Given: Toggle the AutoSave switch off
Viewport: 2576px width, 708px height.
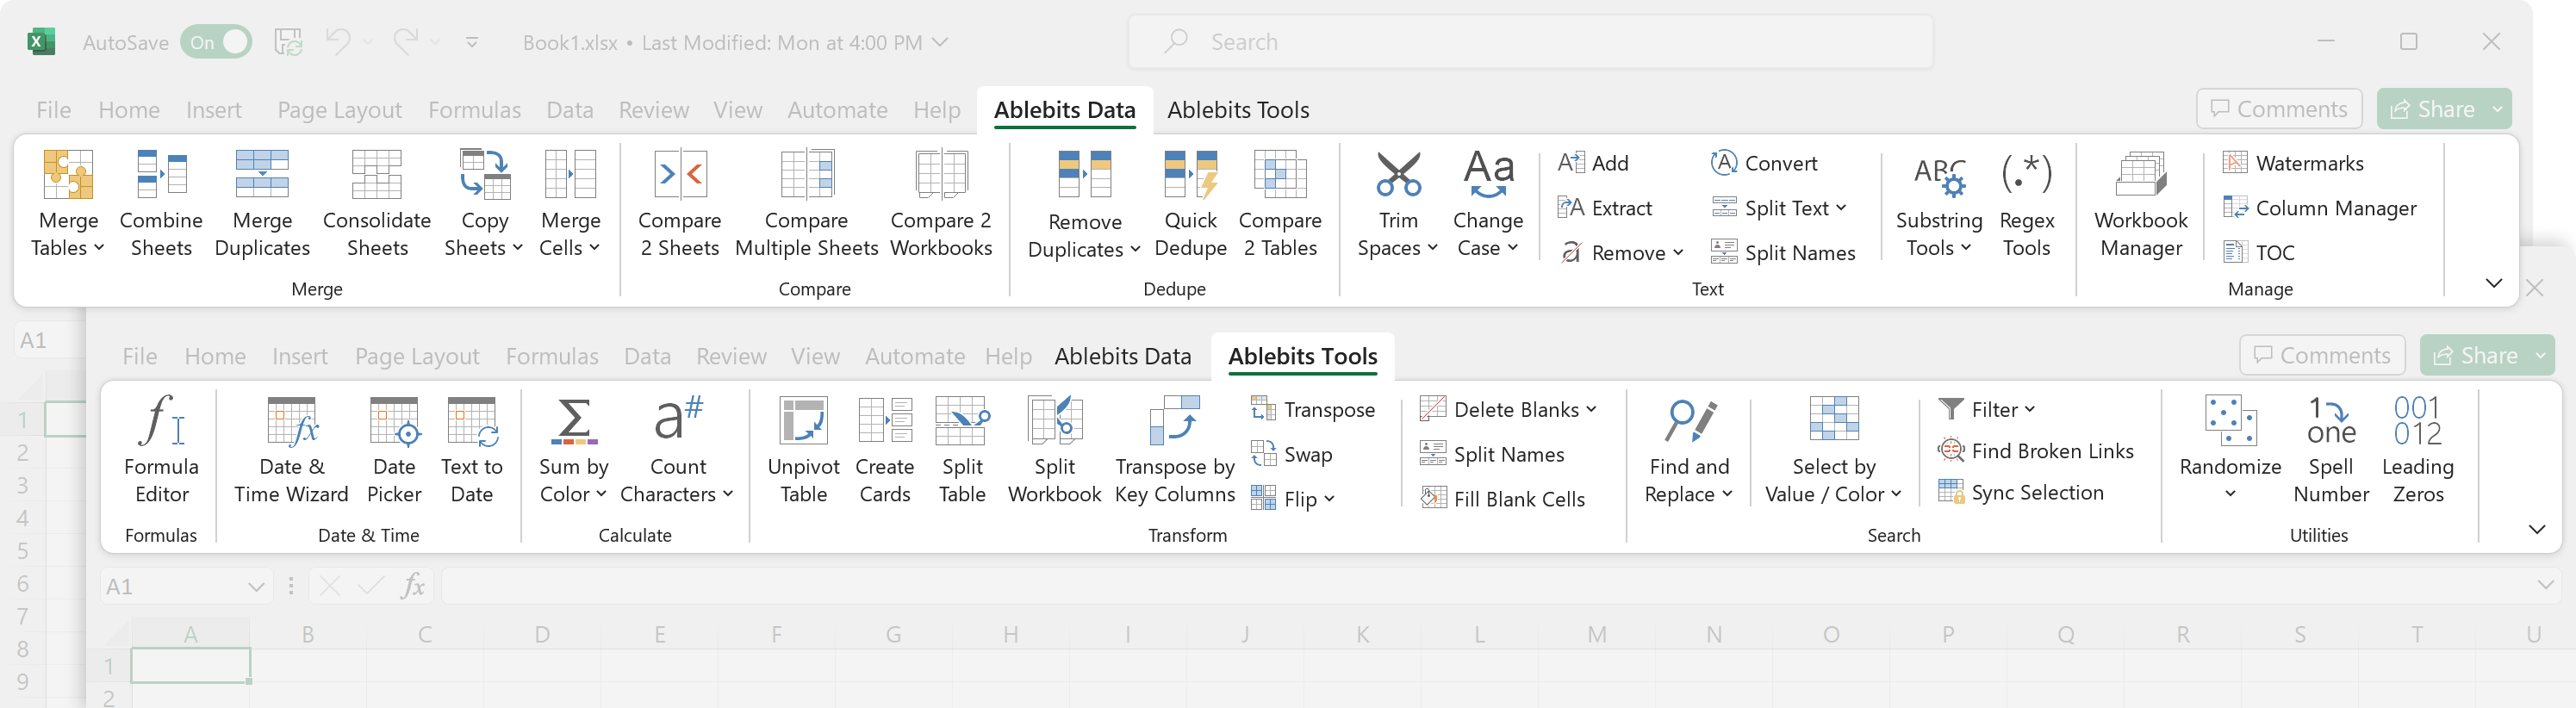Looking at the screenshot, I should pyautogui.click(x=216, y=42).
